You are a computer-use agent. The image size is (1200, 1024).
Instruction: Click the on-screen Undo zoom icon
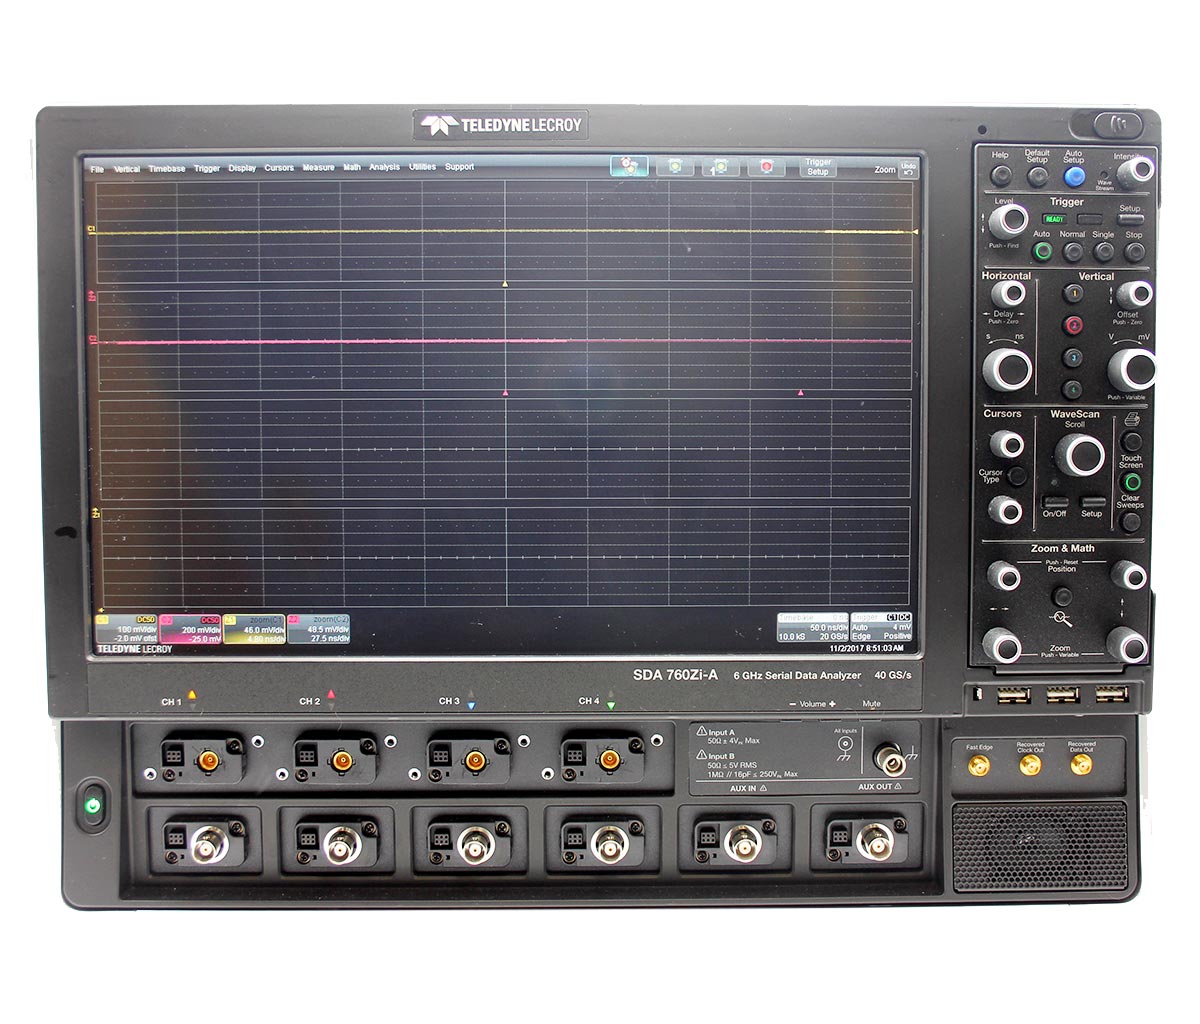(908, 168)
